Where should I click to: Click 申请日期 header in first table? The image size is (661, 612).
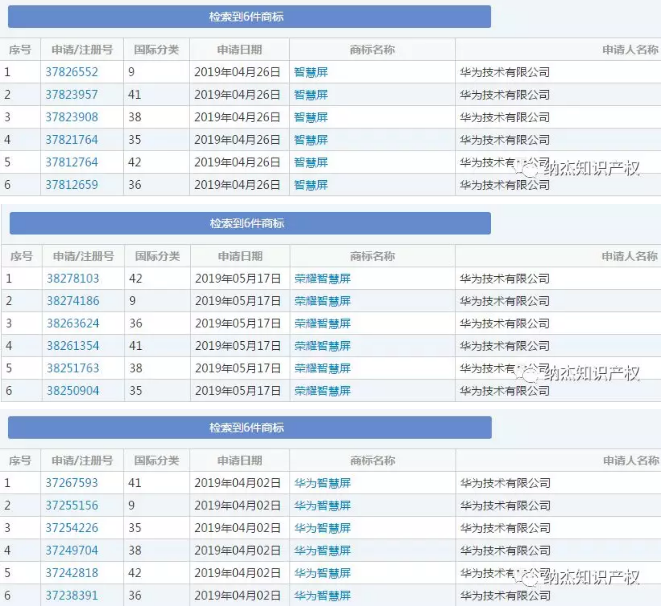(x=239, y=50)
